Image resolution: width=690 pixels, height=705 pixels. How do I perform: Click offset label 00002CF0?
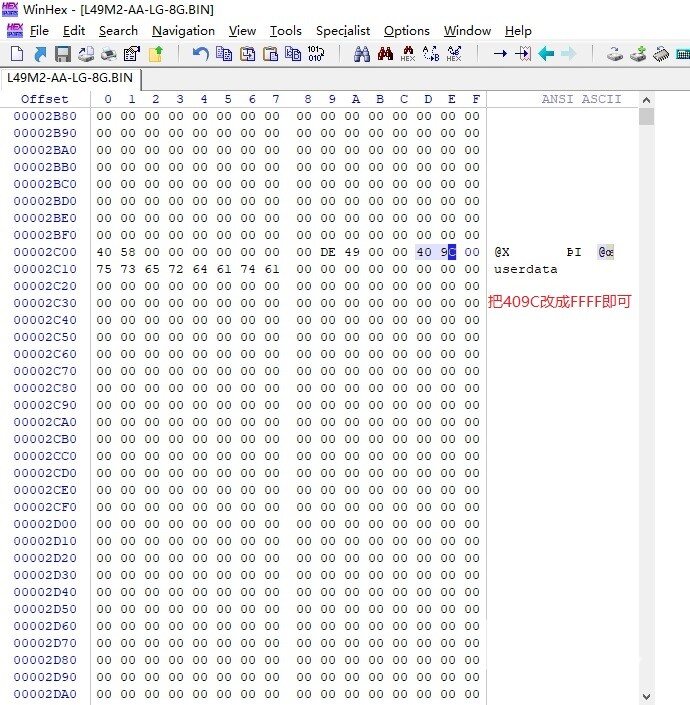click(x=45, y=507)
